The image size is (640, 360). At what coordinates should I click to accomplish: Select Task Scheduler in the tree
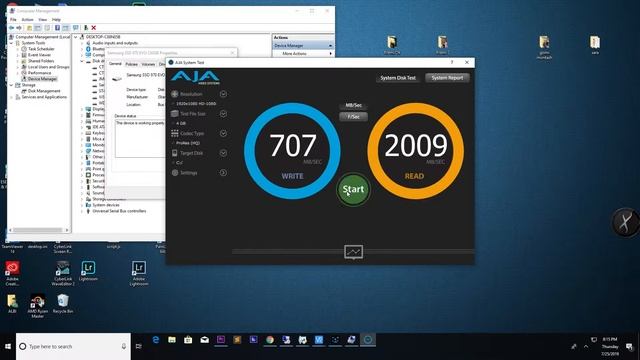41,49
